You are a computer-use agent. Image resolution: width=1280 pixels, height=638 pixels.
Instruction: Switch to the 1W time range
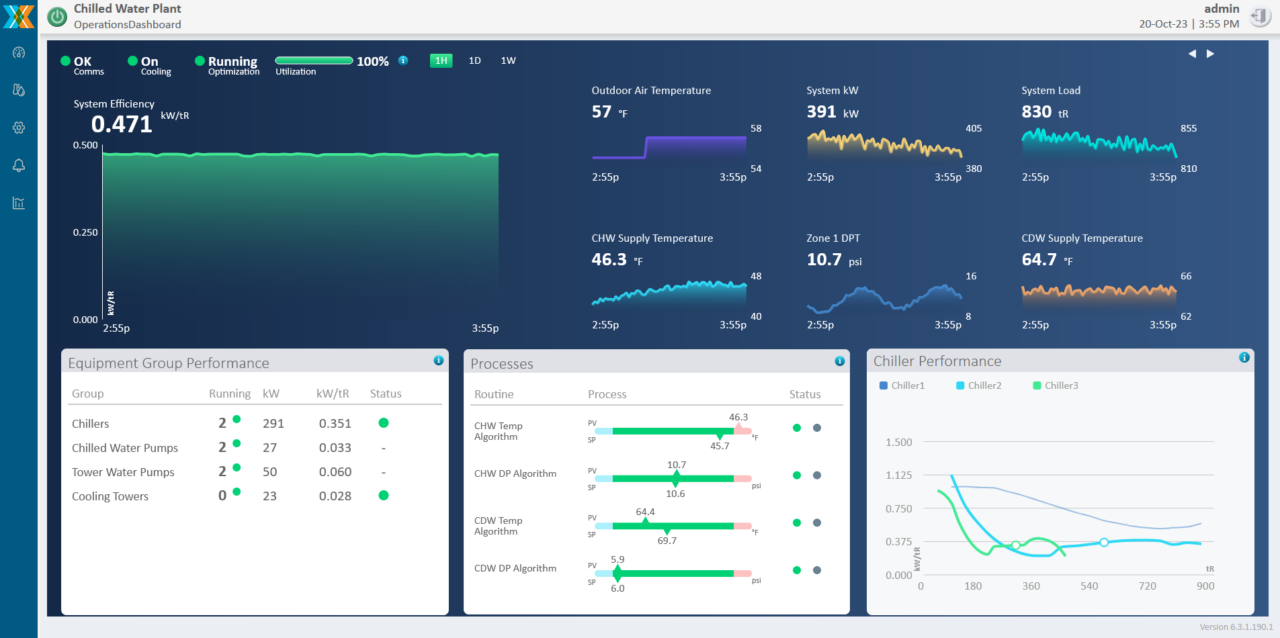click(508, 61)
